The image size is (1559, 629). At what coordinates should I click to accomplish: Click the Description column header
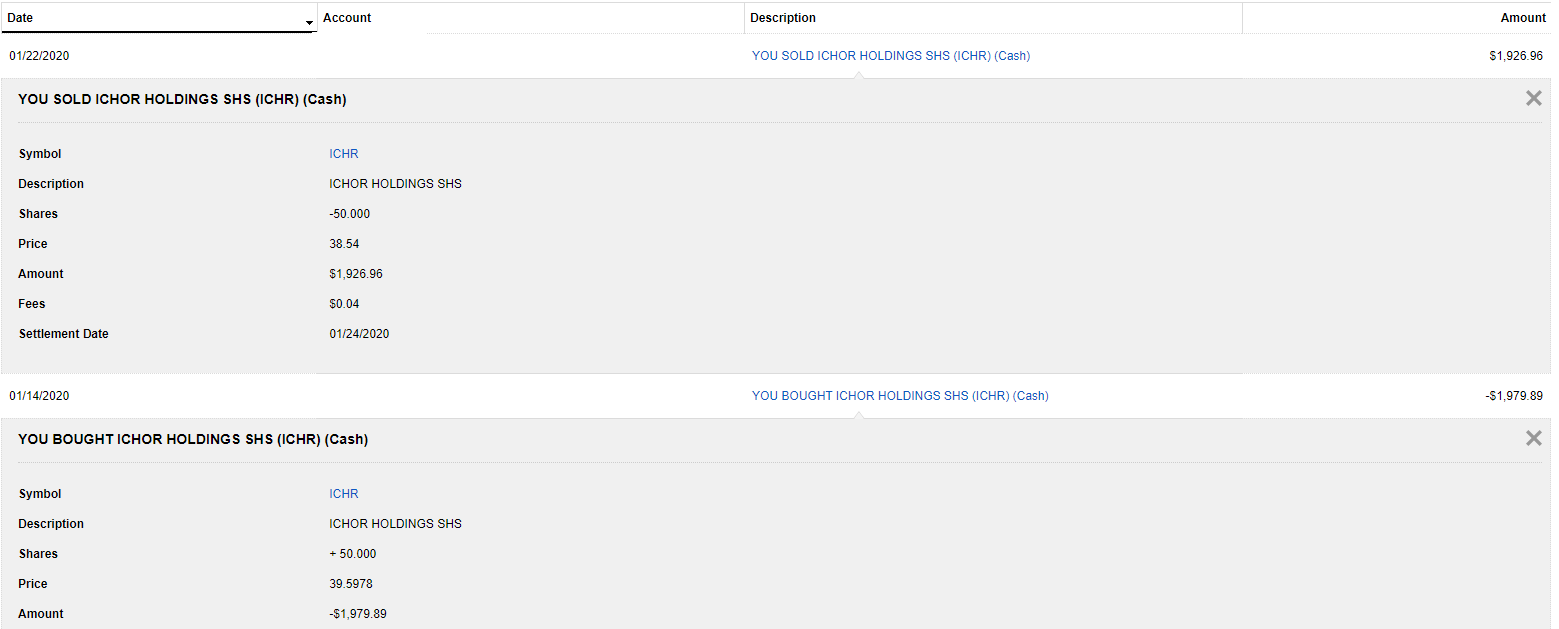(783, 18)
